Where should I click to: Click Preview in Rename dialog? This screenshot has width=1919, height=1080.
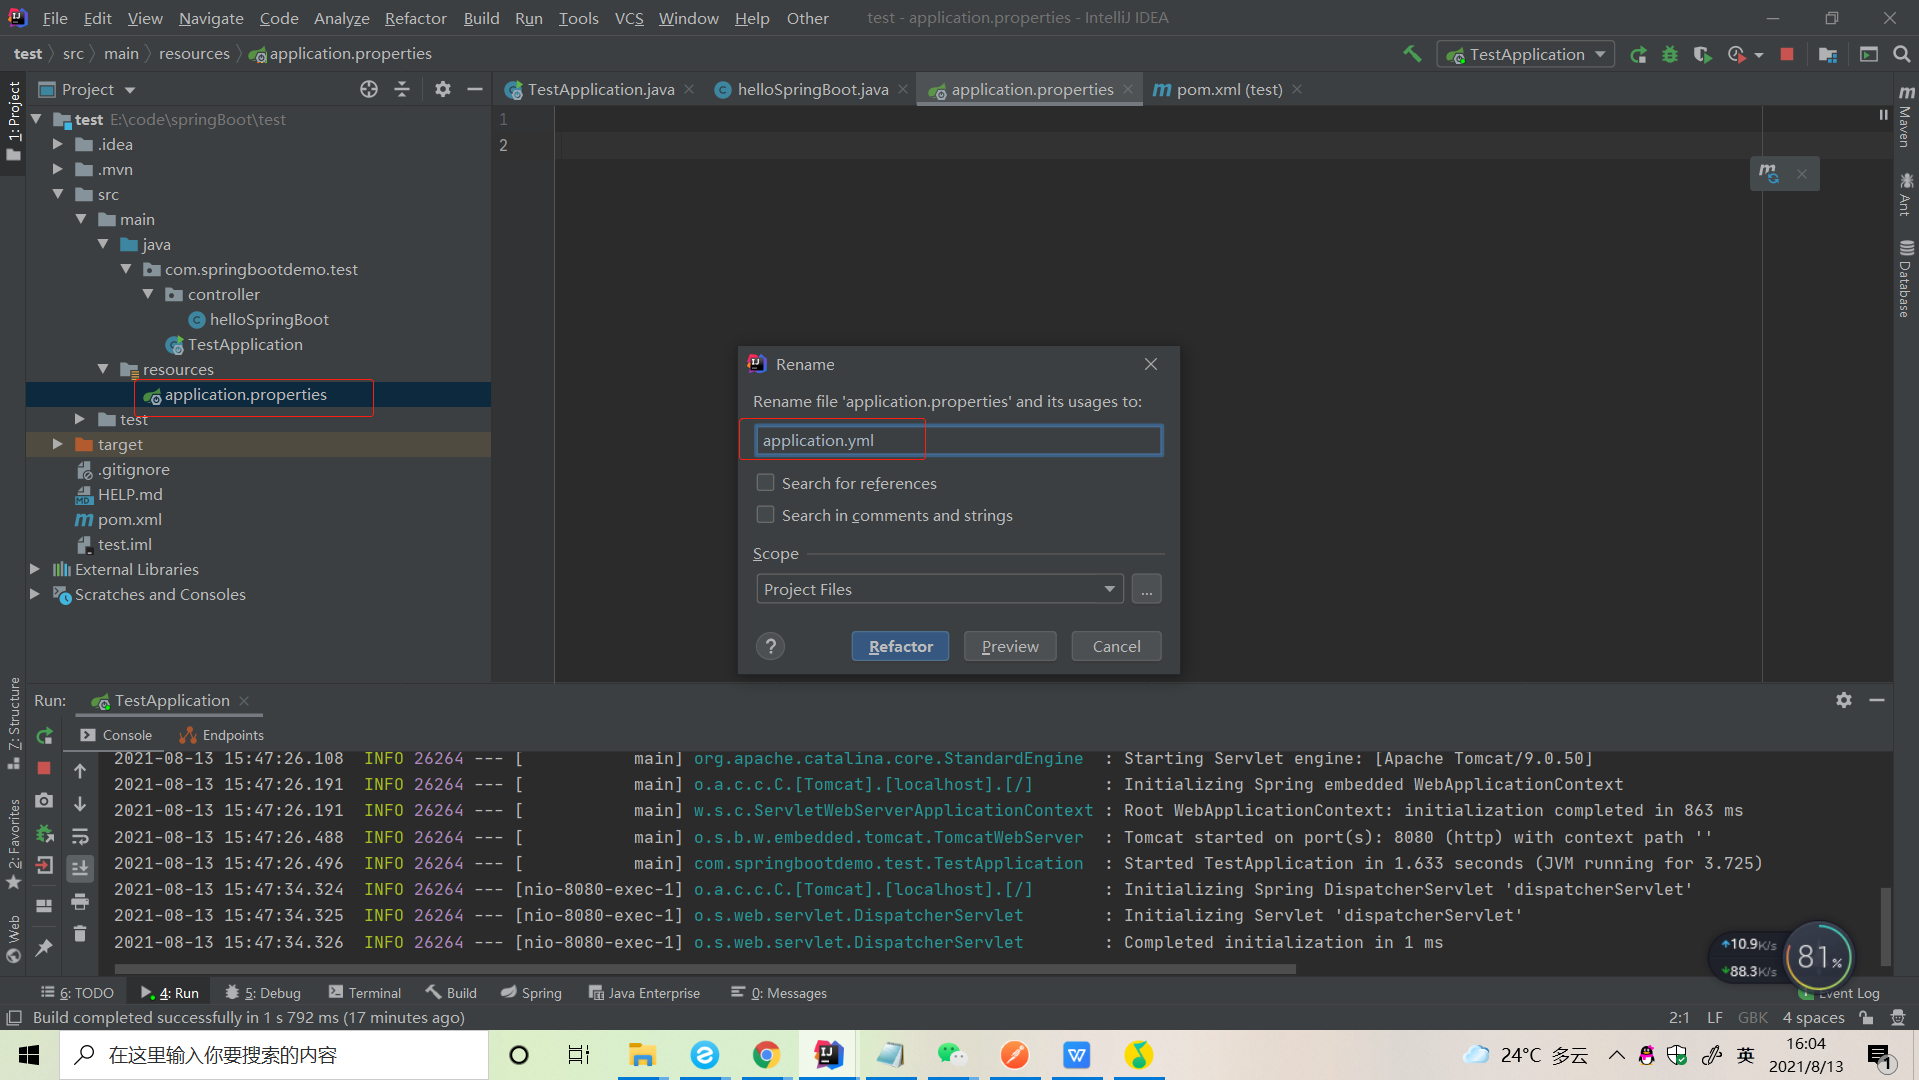(x=1010, y=646)
